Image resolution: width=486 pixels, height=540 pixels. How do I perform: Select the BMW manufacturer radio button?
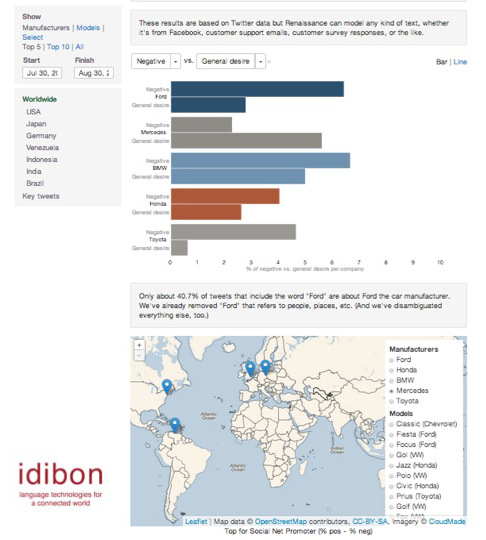coord(391,381)
